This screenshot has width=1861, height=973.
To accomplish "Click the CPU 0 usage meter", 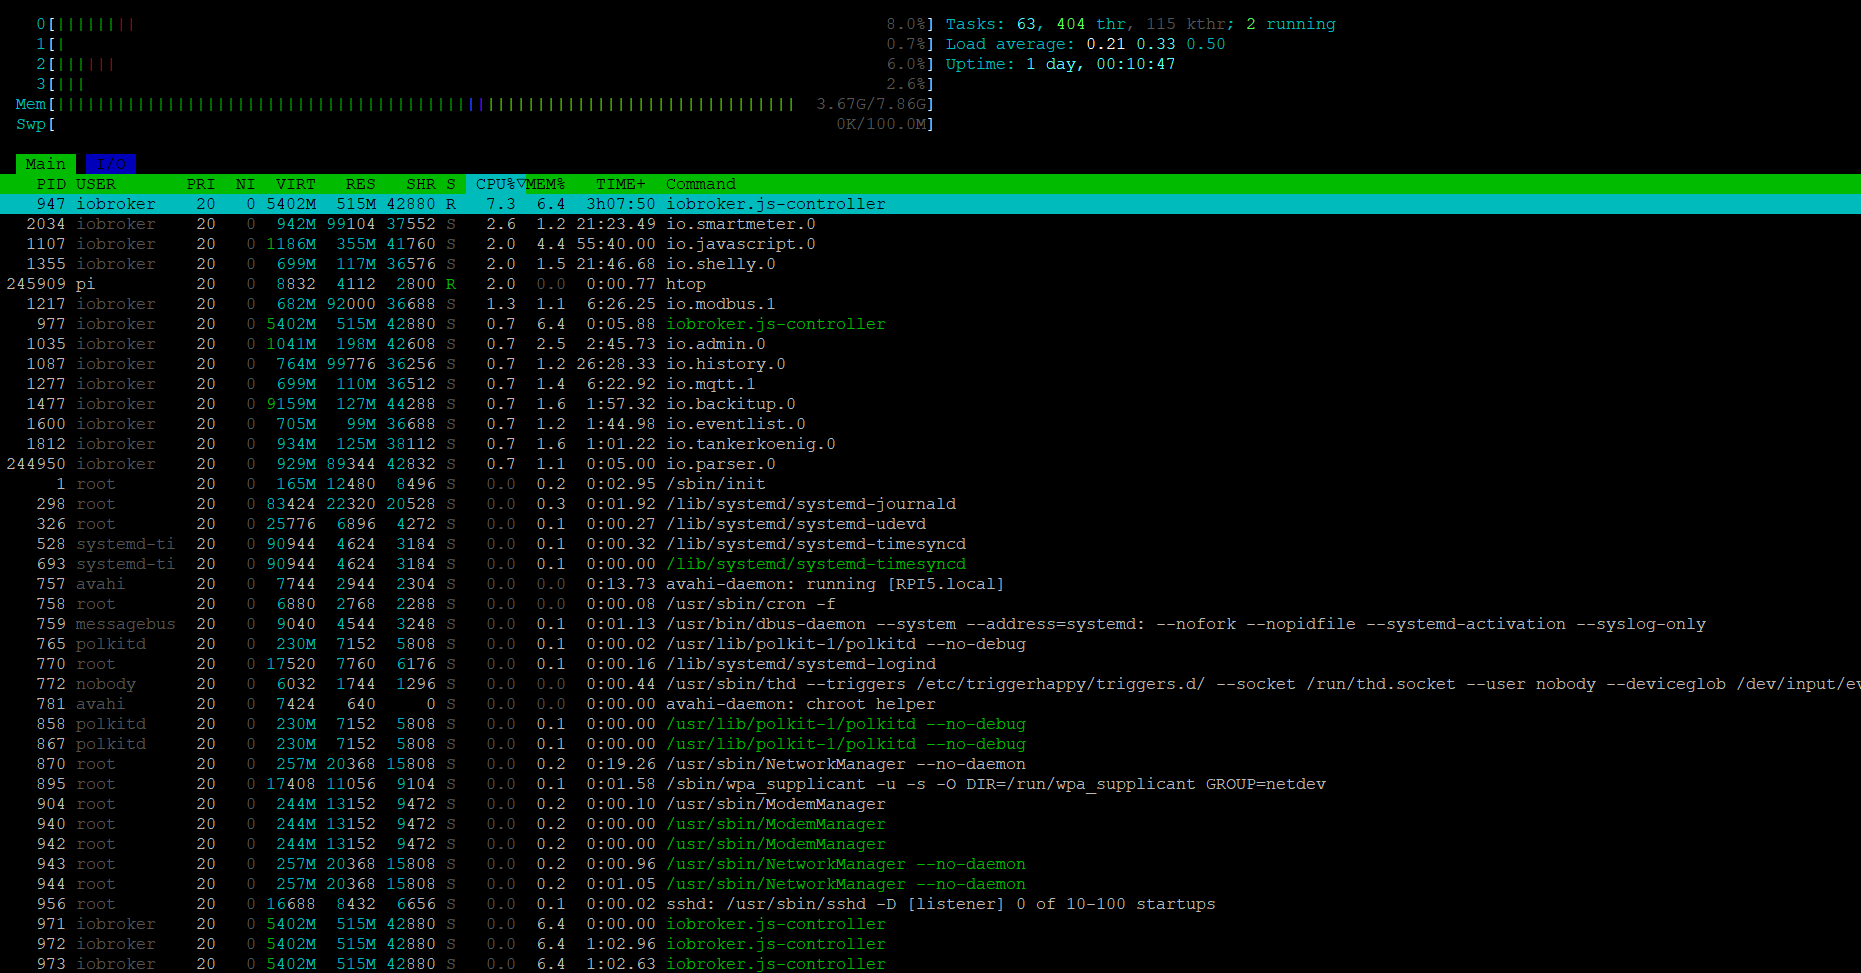I will click(485, 24).
